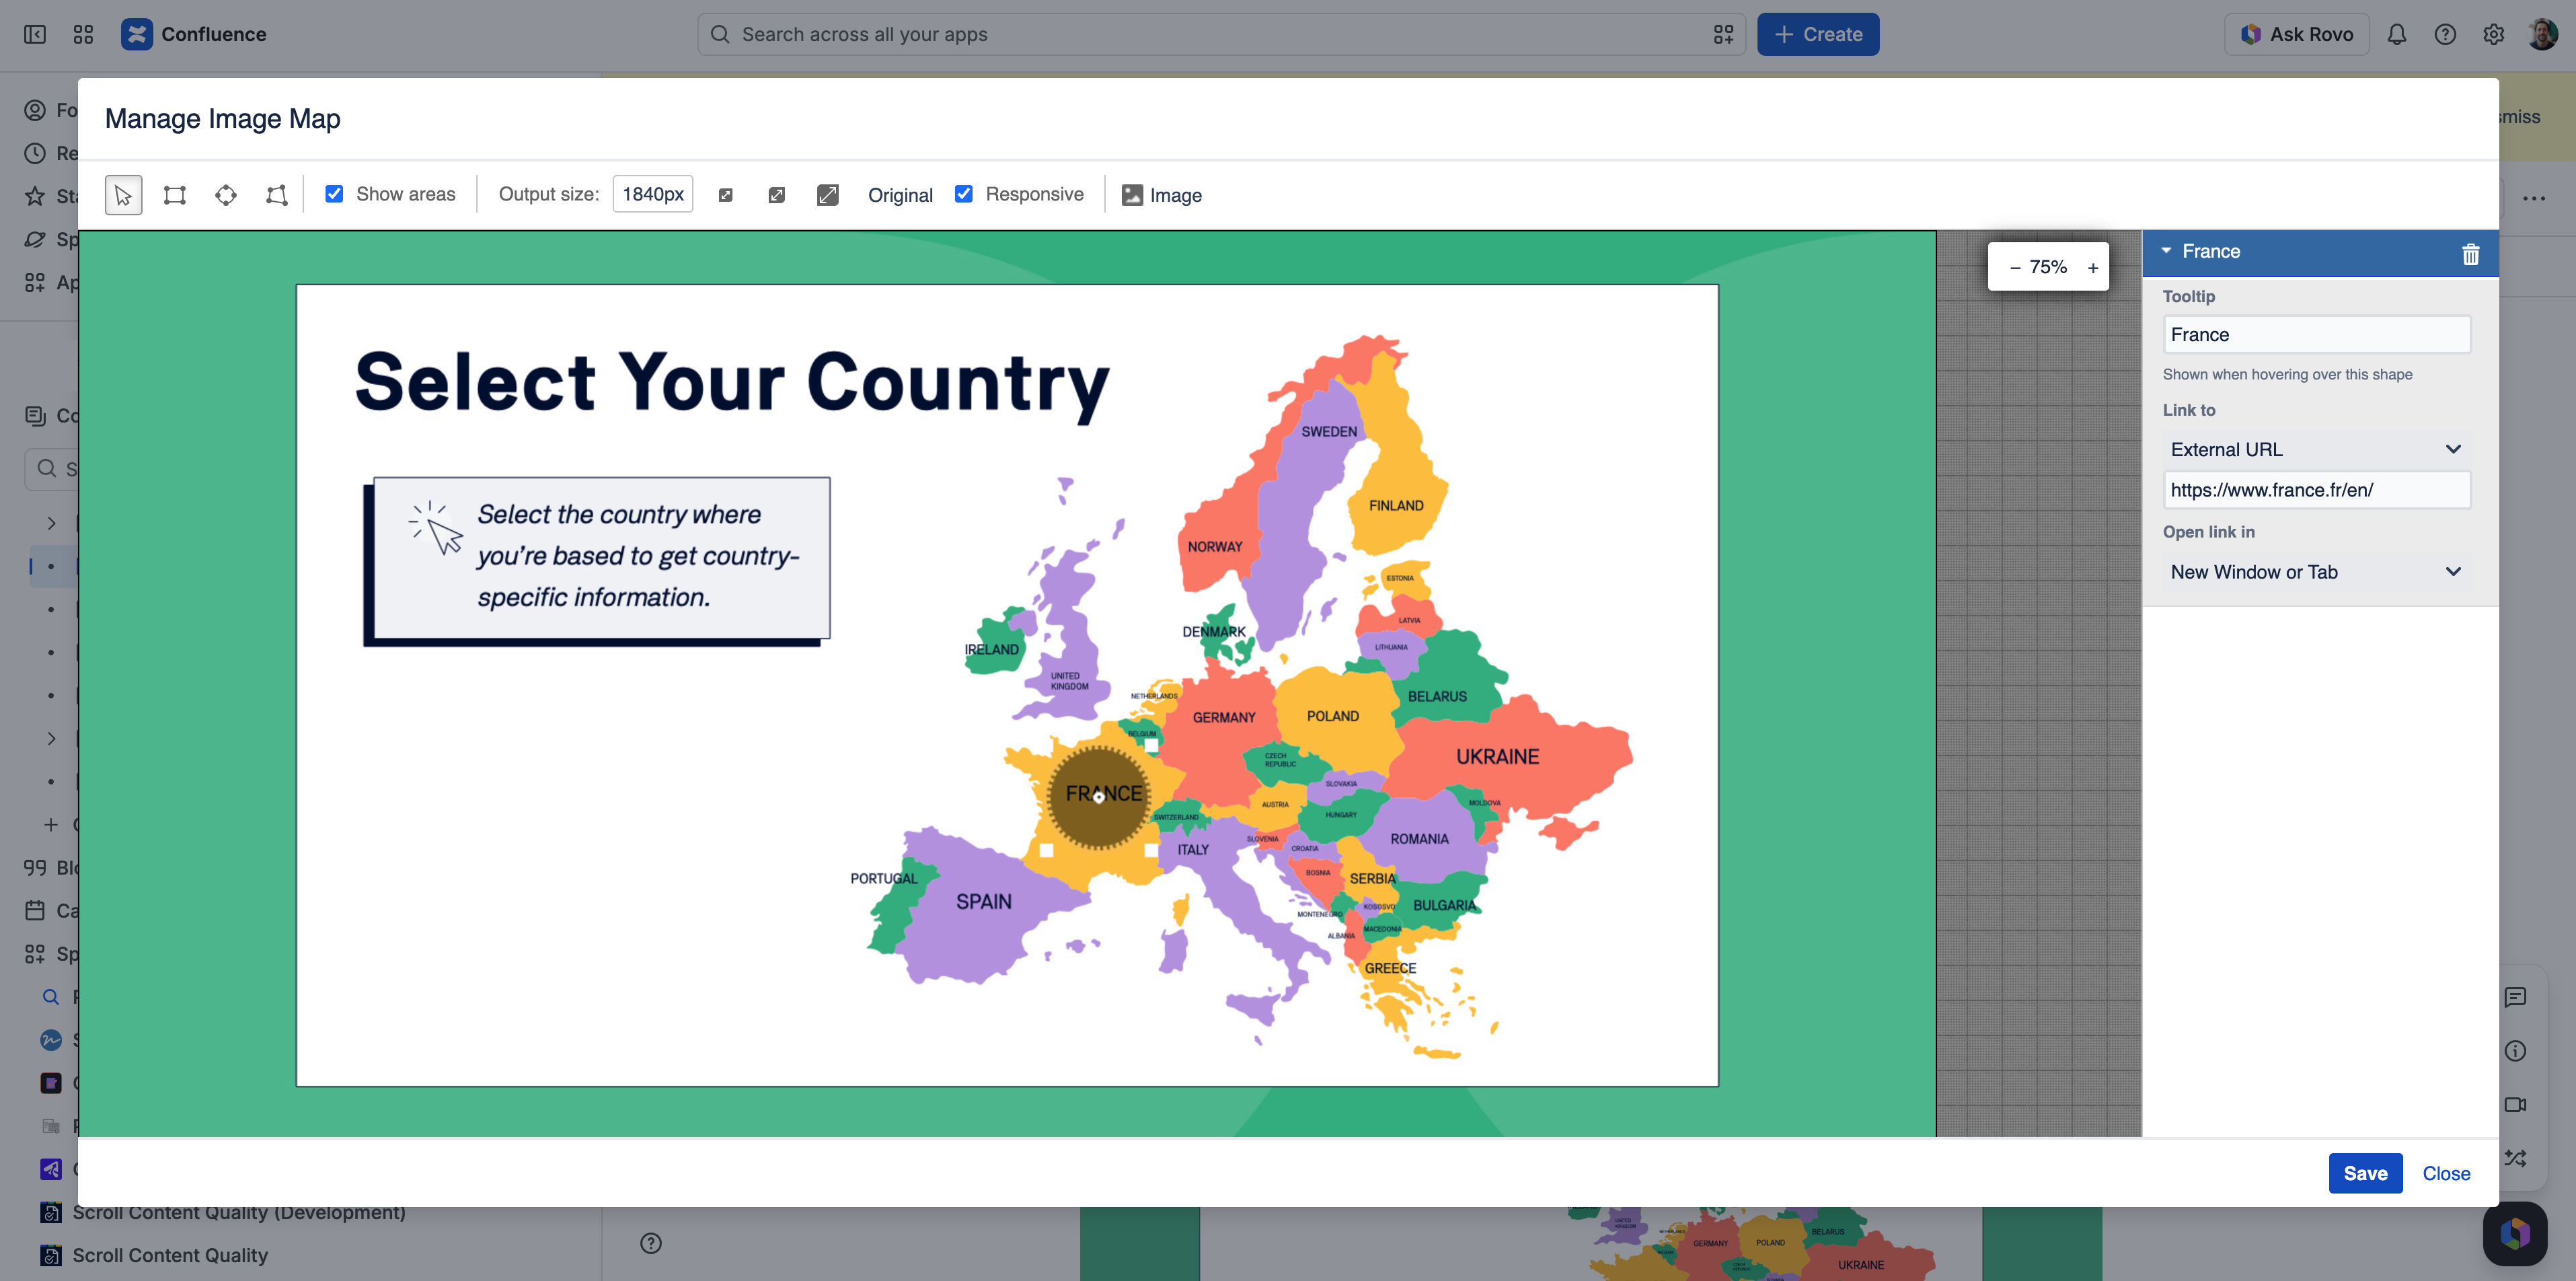Click the more actions ellipsis behind the dialog

(2534, 198)
